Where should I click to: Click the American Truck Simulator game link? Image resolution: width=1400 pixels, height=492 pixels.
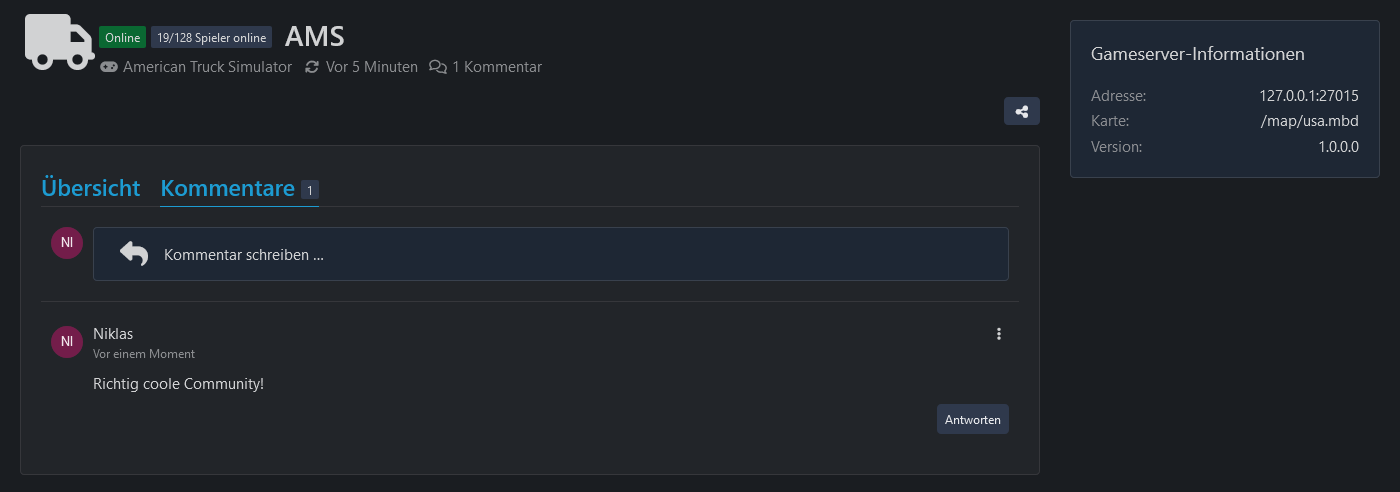tap(207, 67)
